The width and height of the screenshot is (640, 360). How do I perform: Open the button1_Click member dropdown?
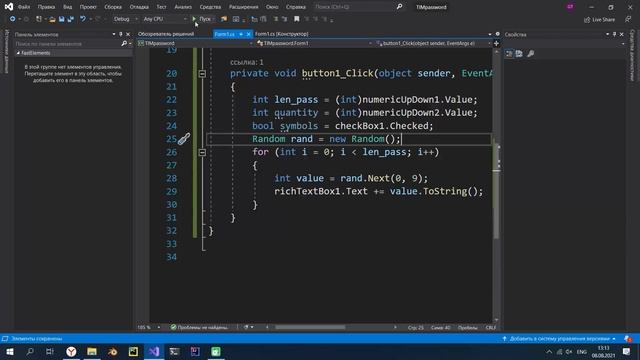433,43
